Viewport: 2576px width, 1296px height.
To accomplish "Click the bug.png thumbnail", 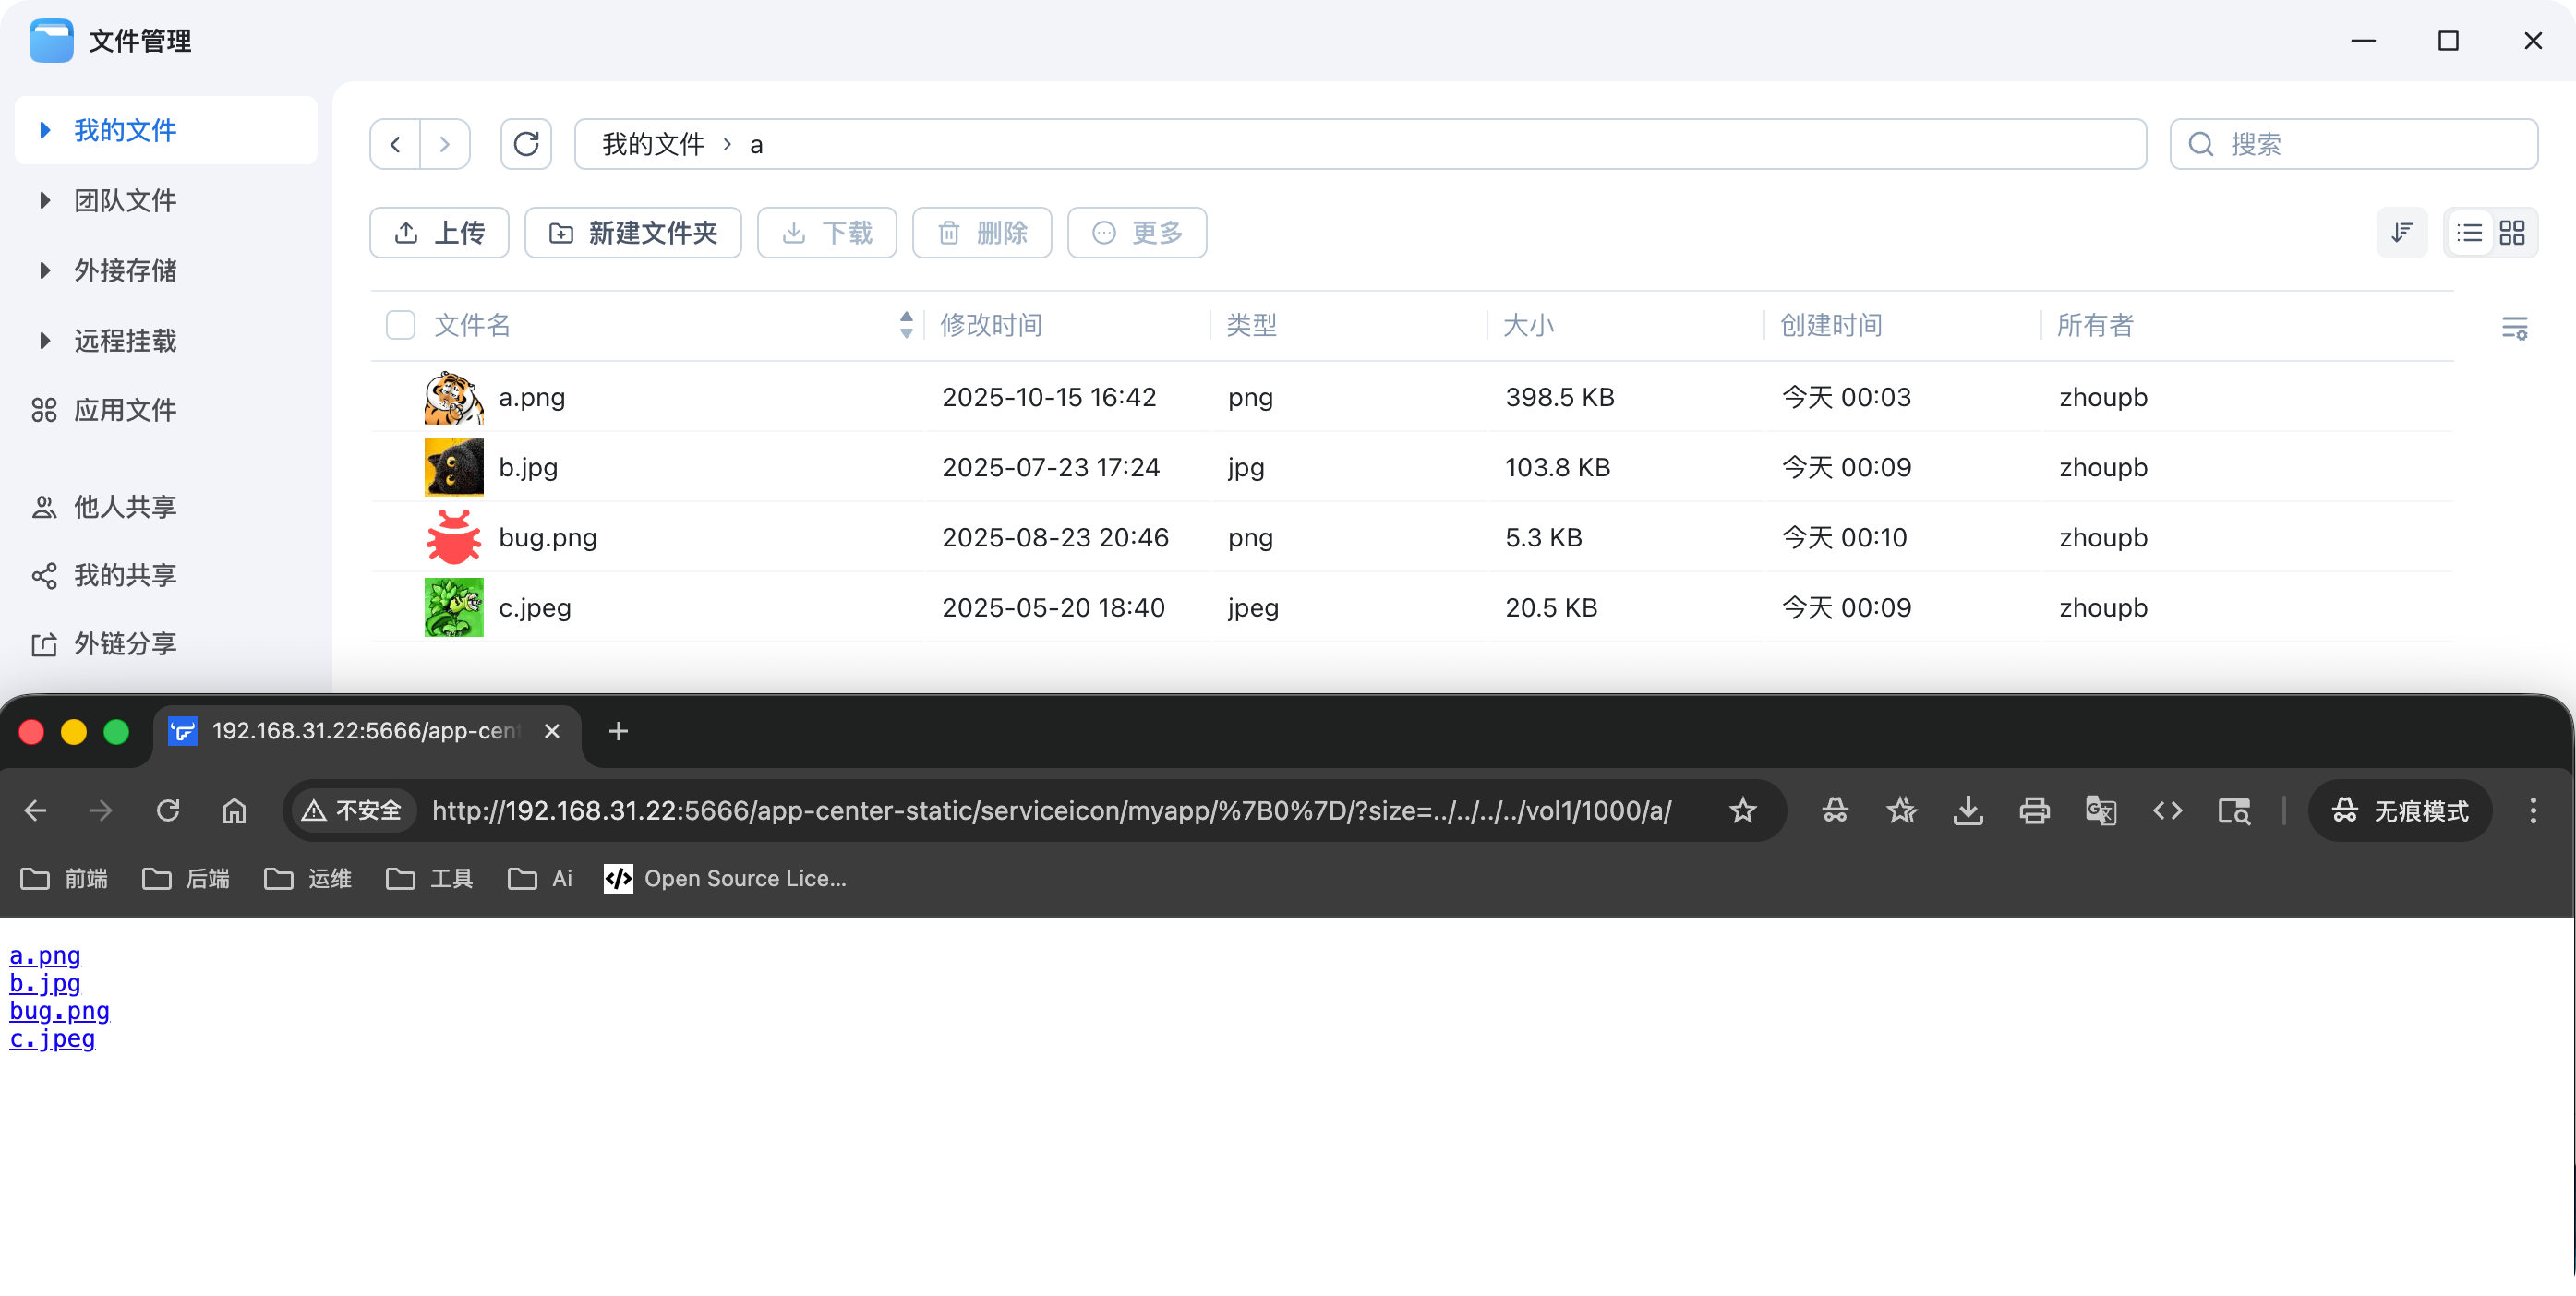I will (x=453, y=536).
